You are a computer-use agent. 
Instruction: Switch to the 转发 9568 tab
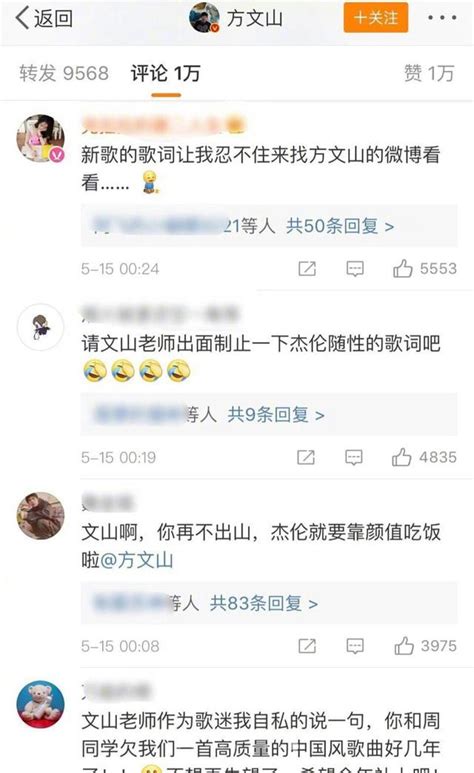click(x=64, y=73)
